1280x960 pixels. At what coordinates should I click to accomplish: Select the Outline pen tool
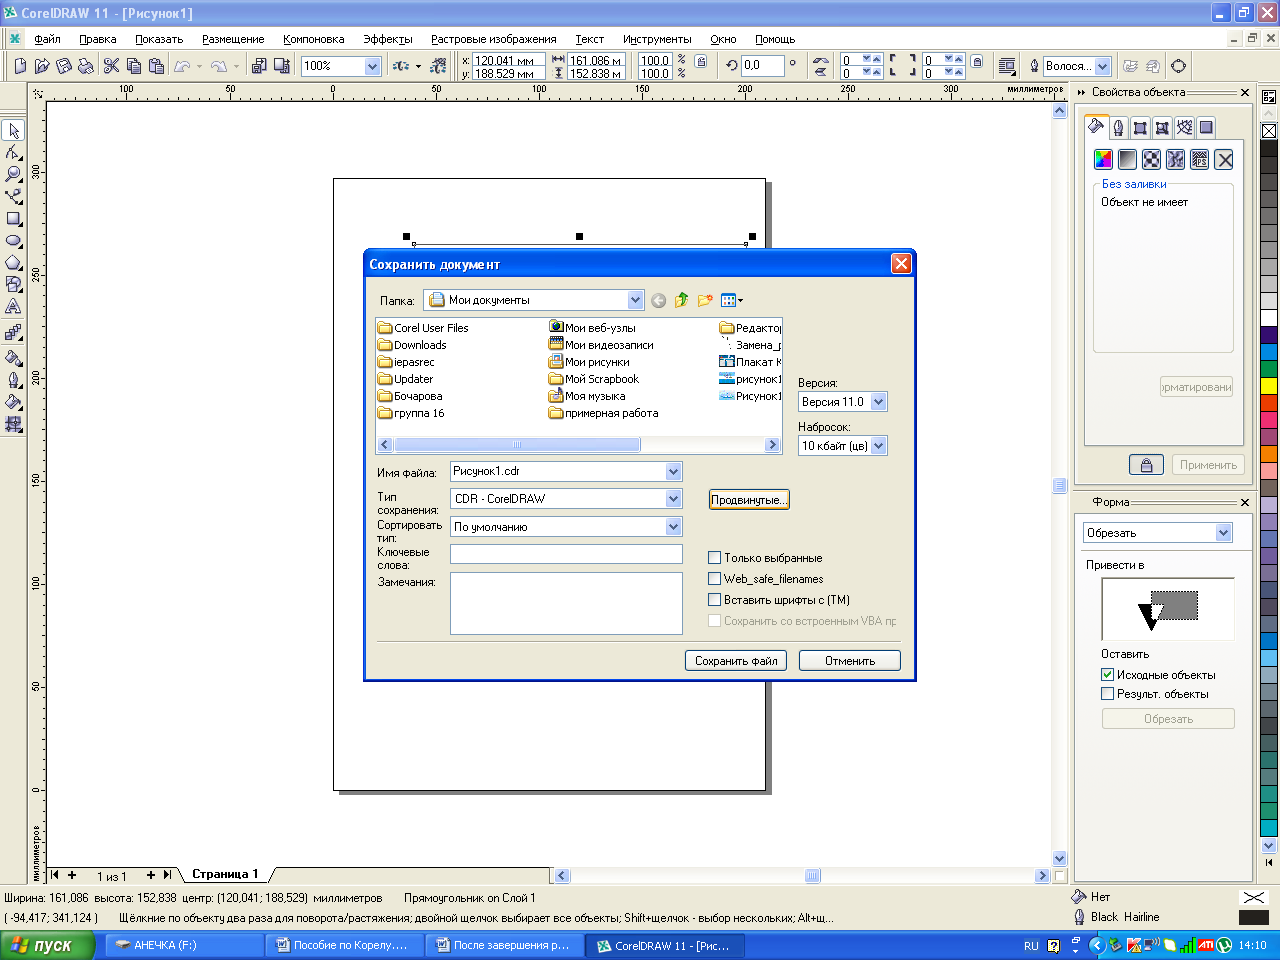point(14,379)
